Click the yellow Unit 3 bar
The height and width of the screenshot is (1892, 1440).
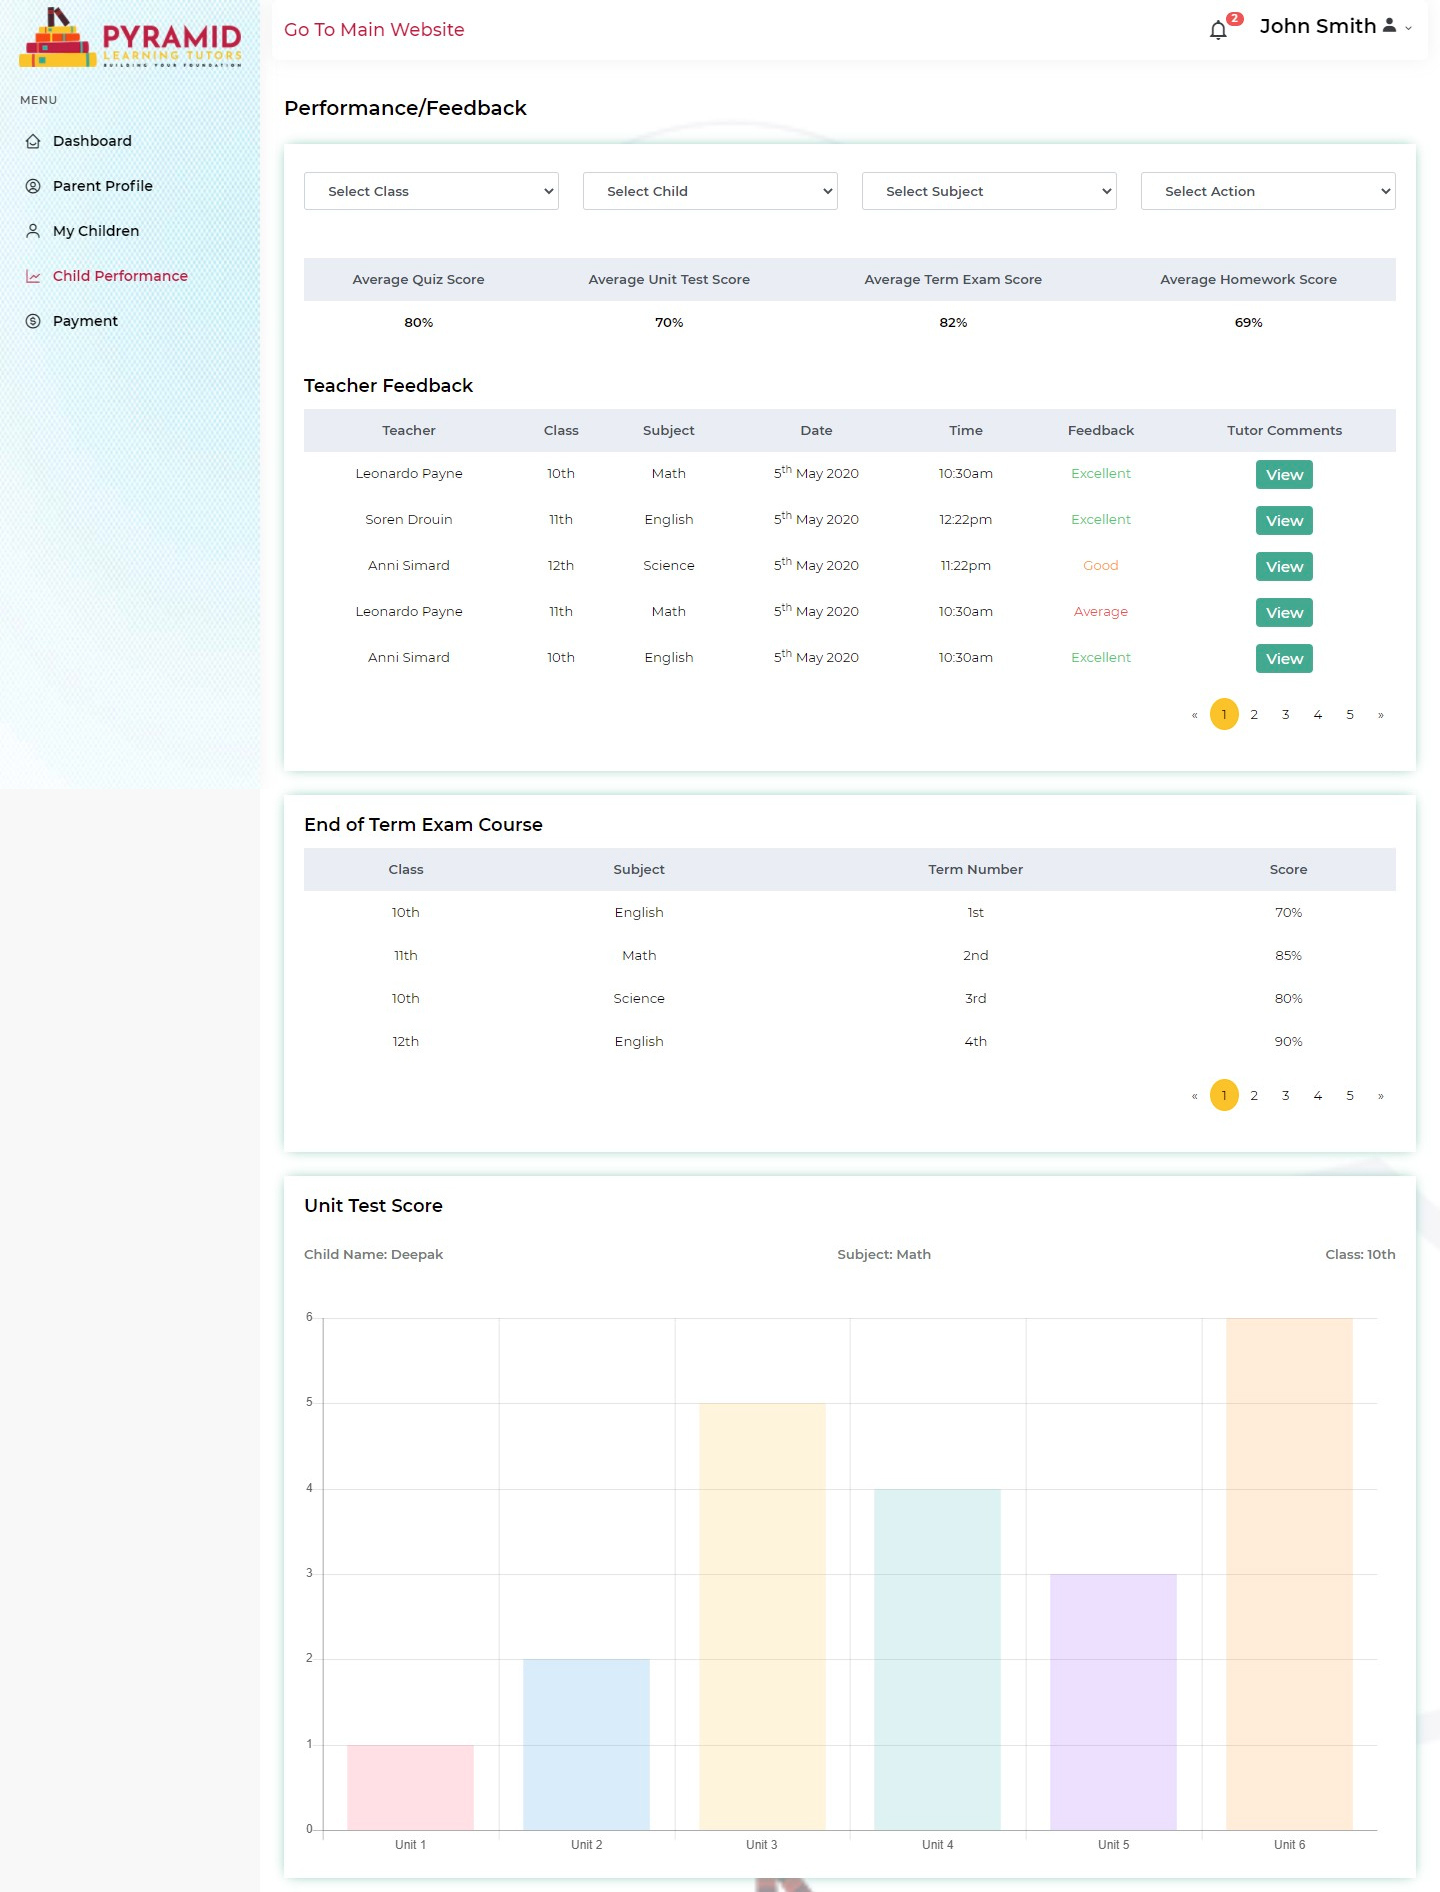[x=762, y=1617]
